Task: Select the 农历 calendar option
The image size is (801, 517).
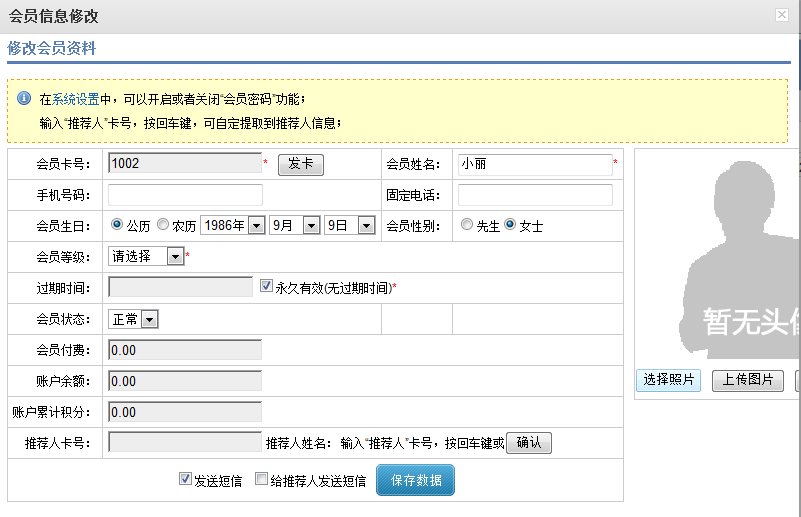Action: tap(163, 225)
